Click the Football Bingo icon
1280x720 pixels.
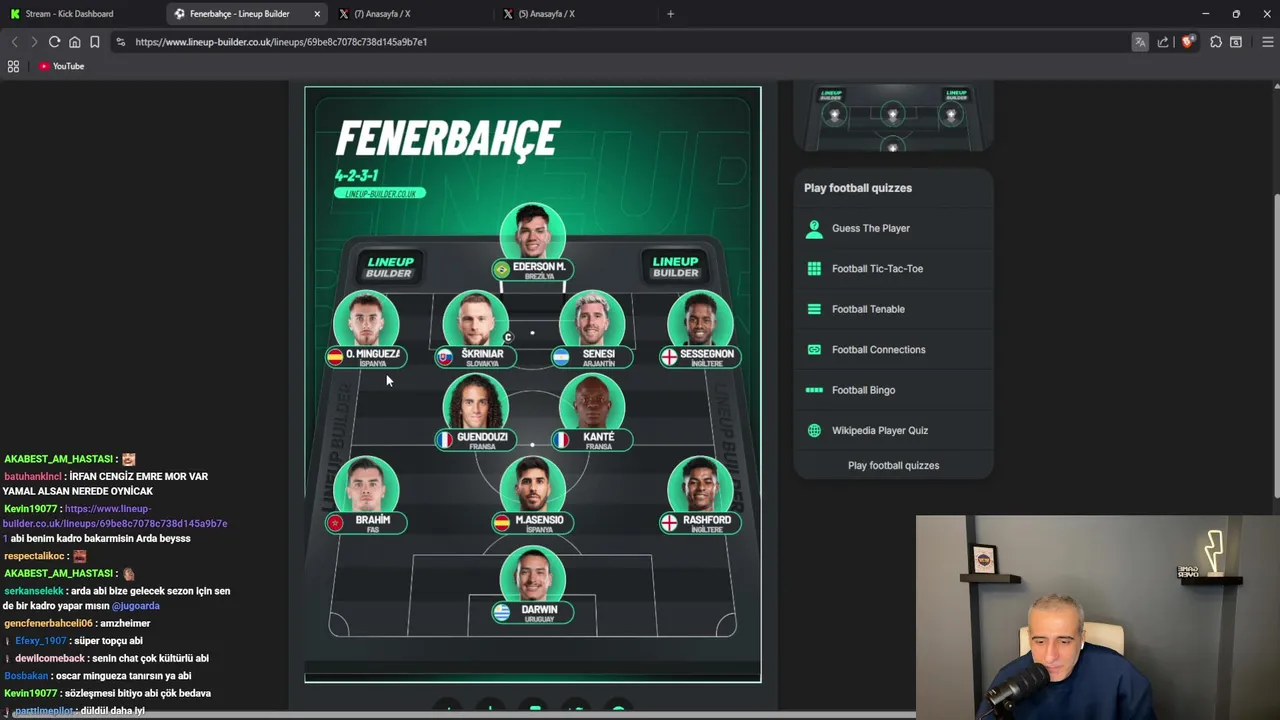(x=814, y=390)
